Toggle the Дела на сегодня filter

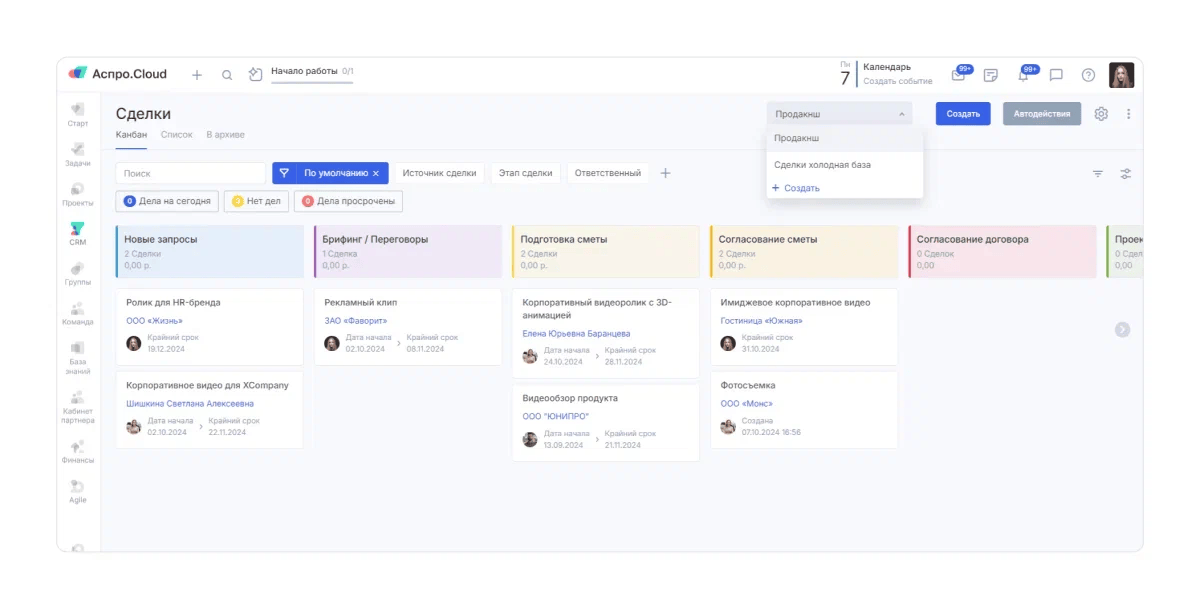click(167, 201)
